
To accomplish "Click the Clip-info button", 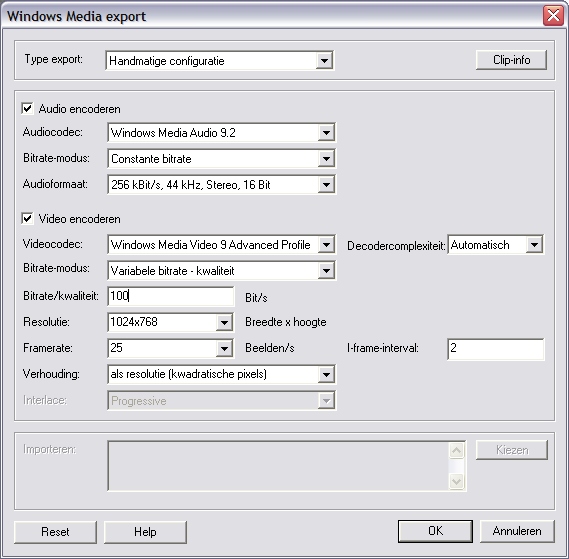I will (x=511, y=60).
